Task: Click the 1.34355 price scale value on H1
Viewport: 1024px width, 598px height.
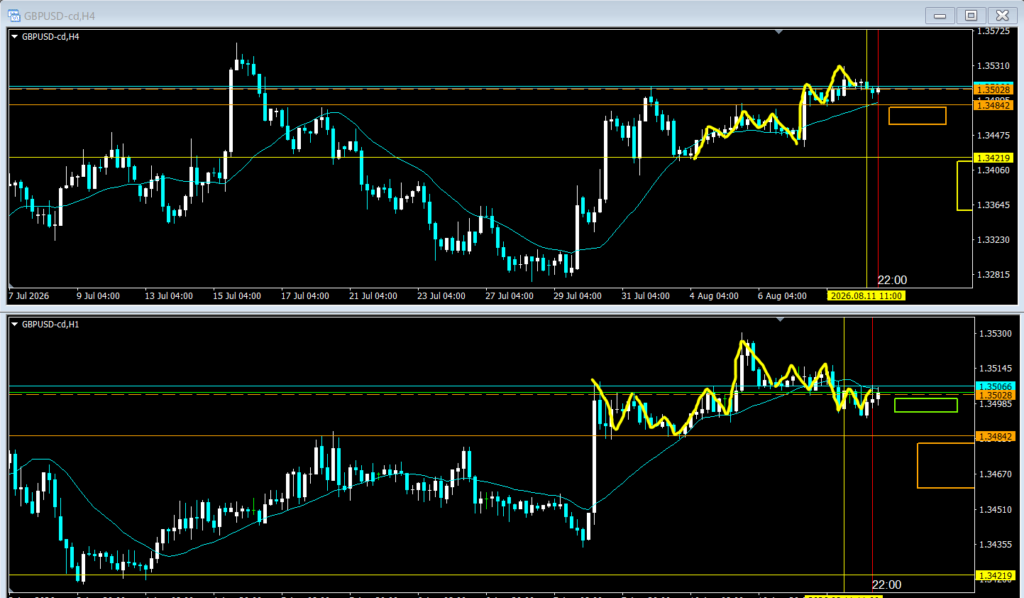Action: (x=995, y=544)
